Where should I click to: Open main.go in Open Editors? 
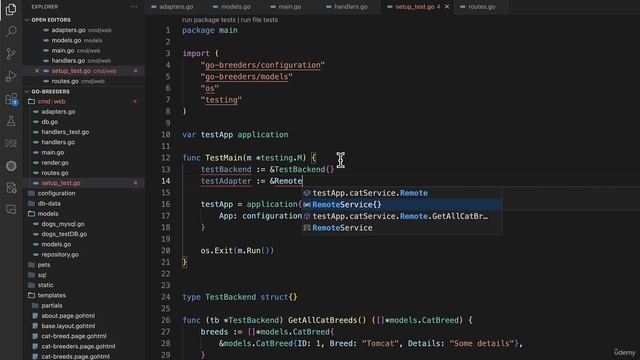click(62, 50)
